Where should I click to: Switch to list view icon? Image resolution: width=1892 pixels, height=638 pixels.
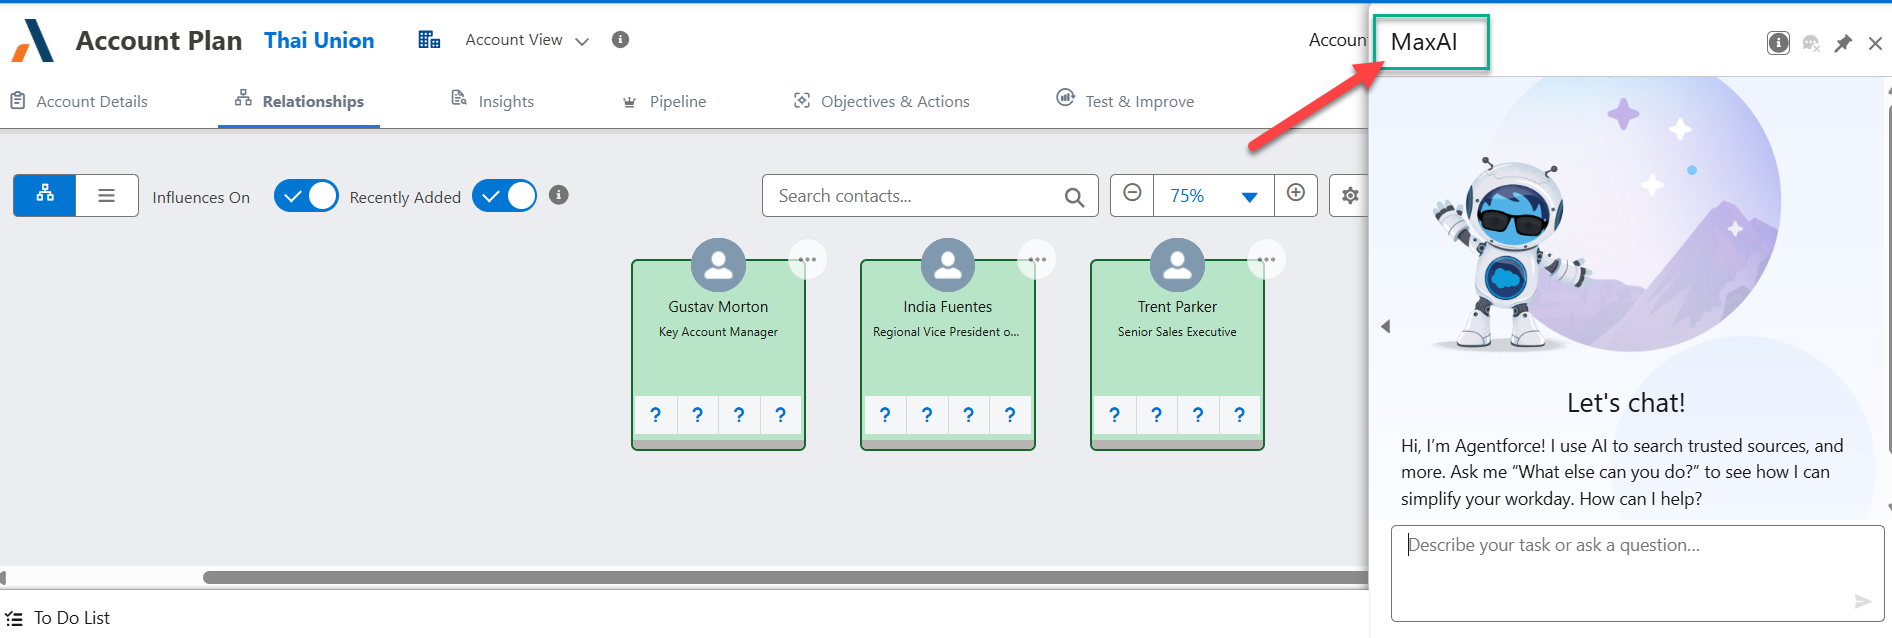click(x=107, y=195)
